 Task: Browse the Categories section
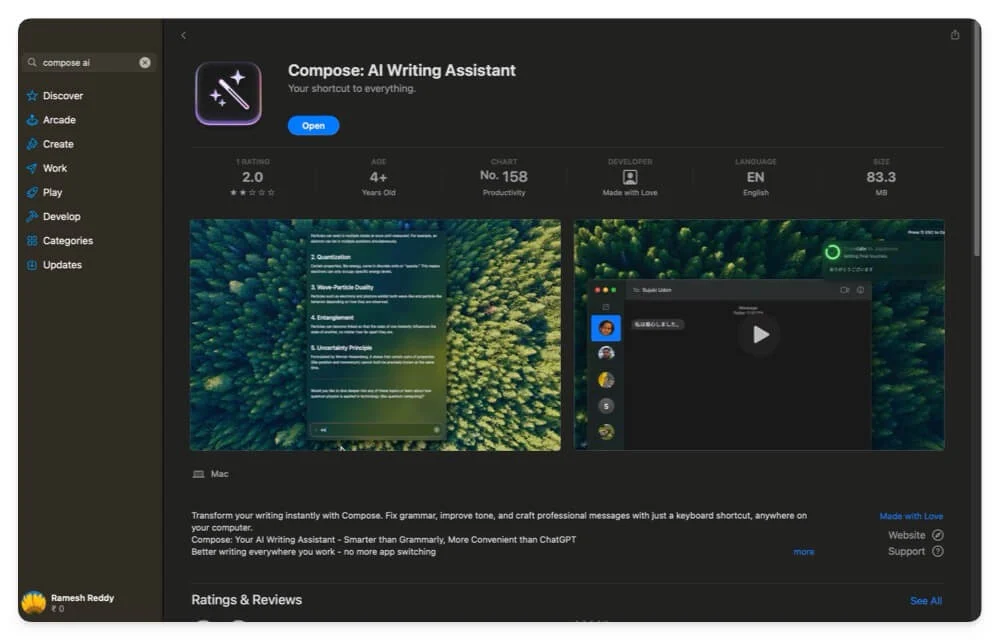68,241
